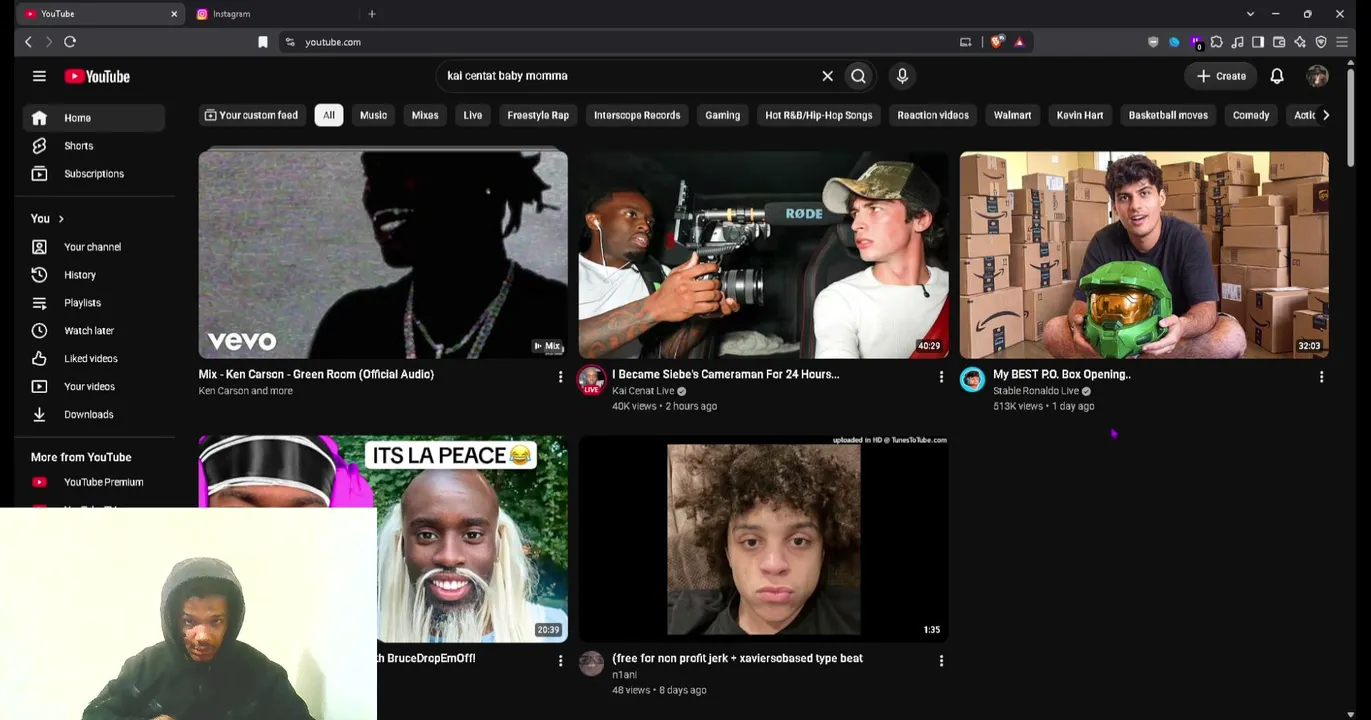Open Liked videos
The width and height of the screenshot is (1371, 720).
[x=94, y=359]
